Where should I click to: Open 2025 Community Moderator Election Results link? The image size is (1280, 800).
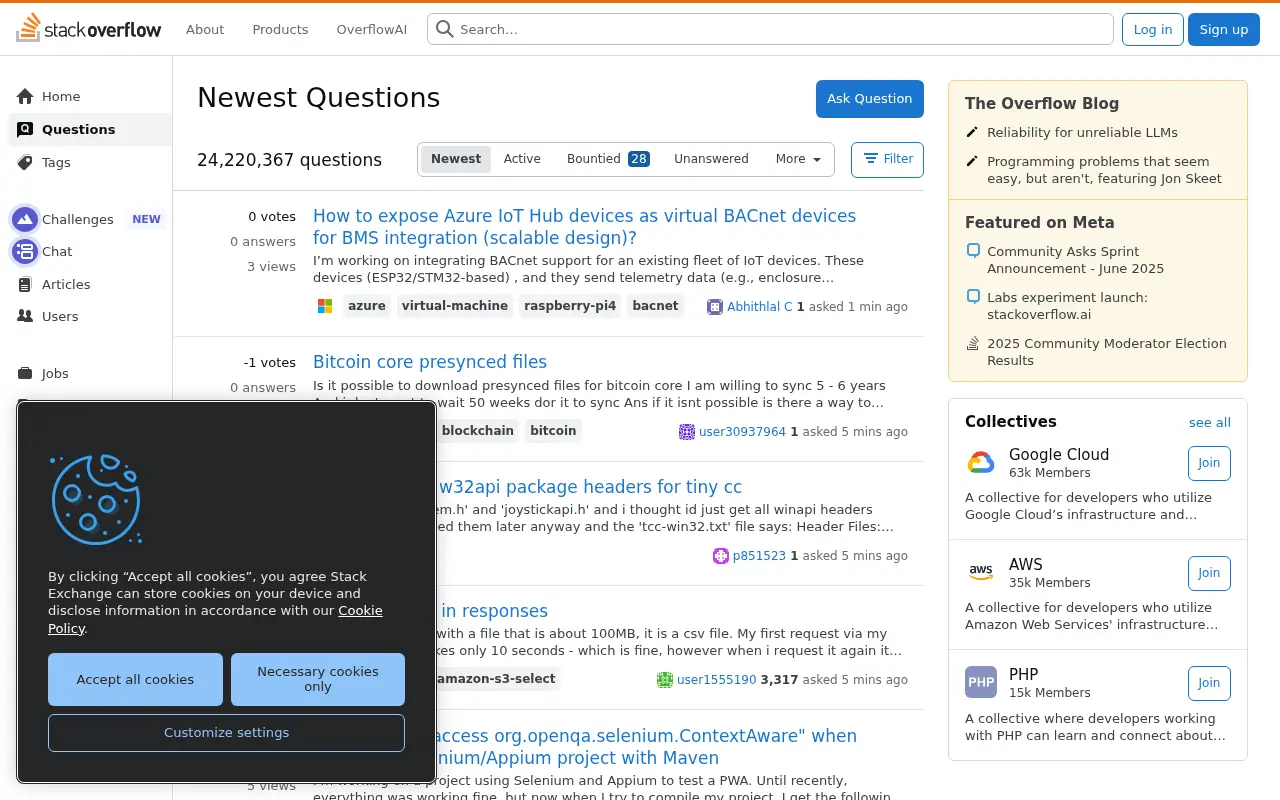[1107, 352]
